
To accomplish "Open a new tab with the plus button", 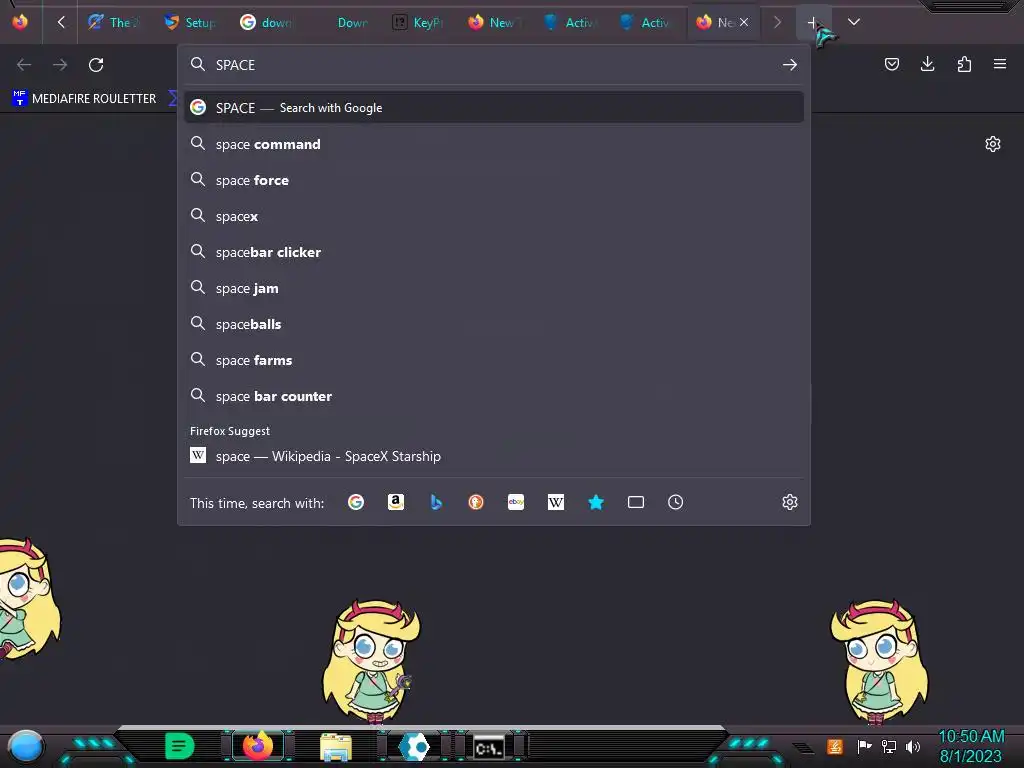I will 812,22.
